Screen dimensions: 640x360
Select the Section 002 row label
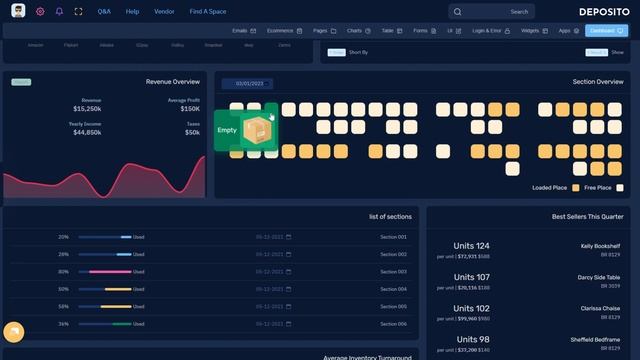tap(393, 254)
